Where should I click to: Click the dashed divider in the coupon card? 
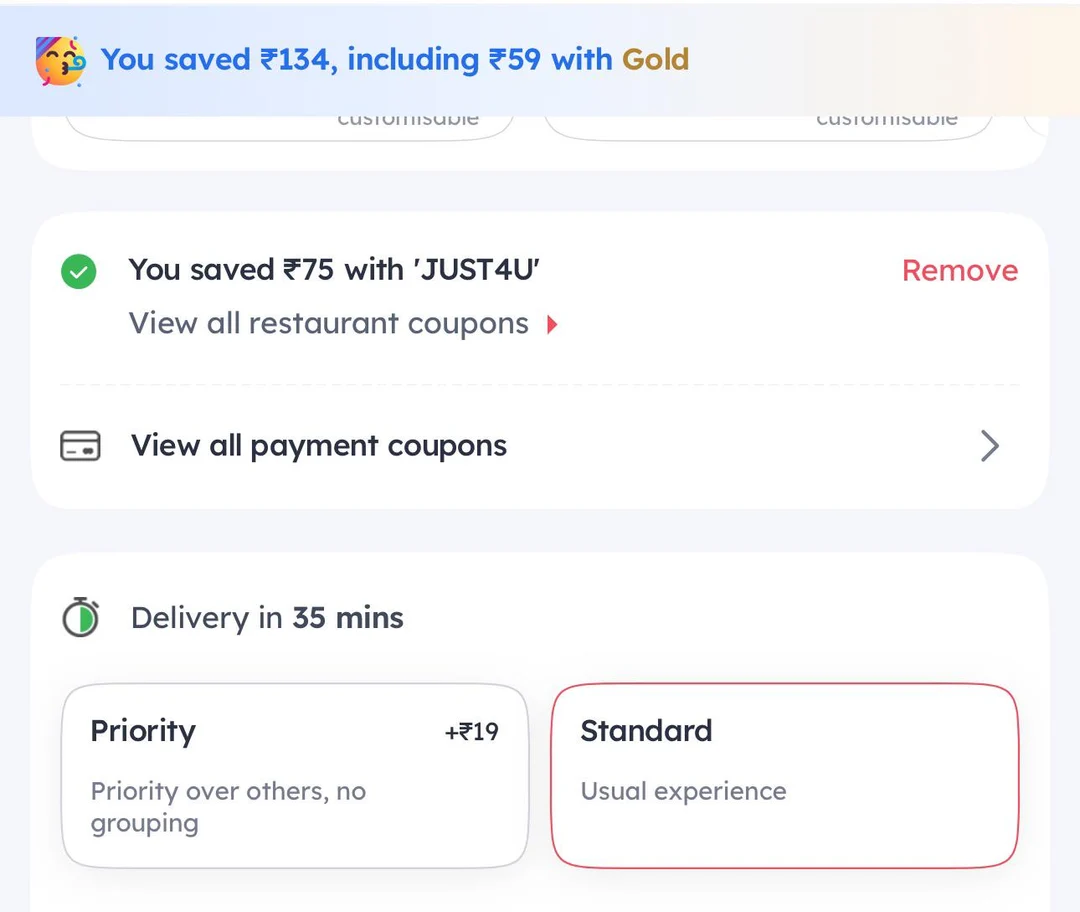coord(540,385)
